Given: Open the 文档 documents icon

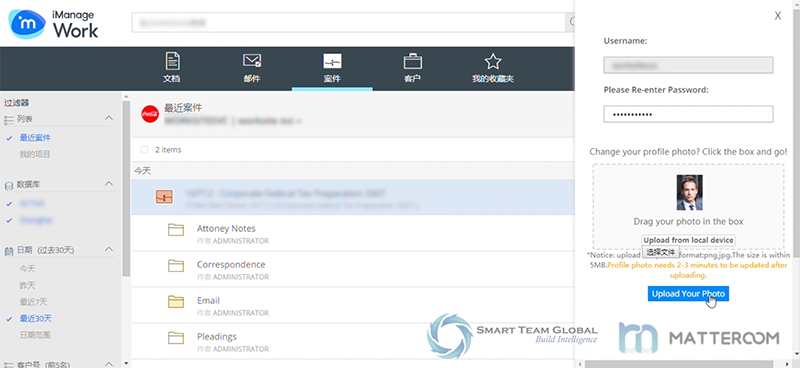Looking at the screenshot, I should pyautogui.click(x=172, y=61).
